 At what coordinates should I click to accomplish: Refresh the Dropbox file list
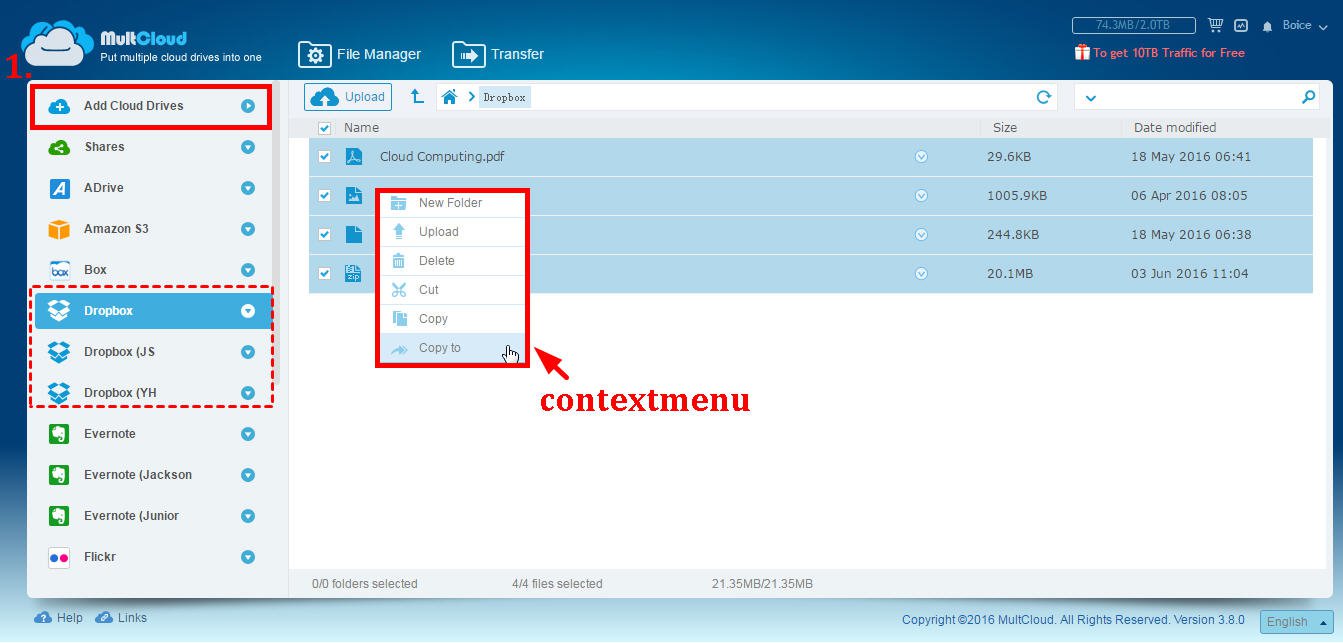(x=1044, y=97)
